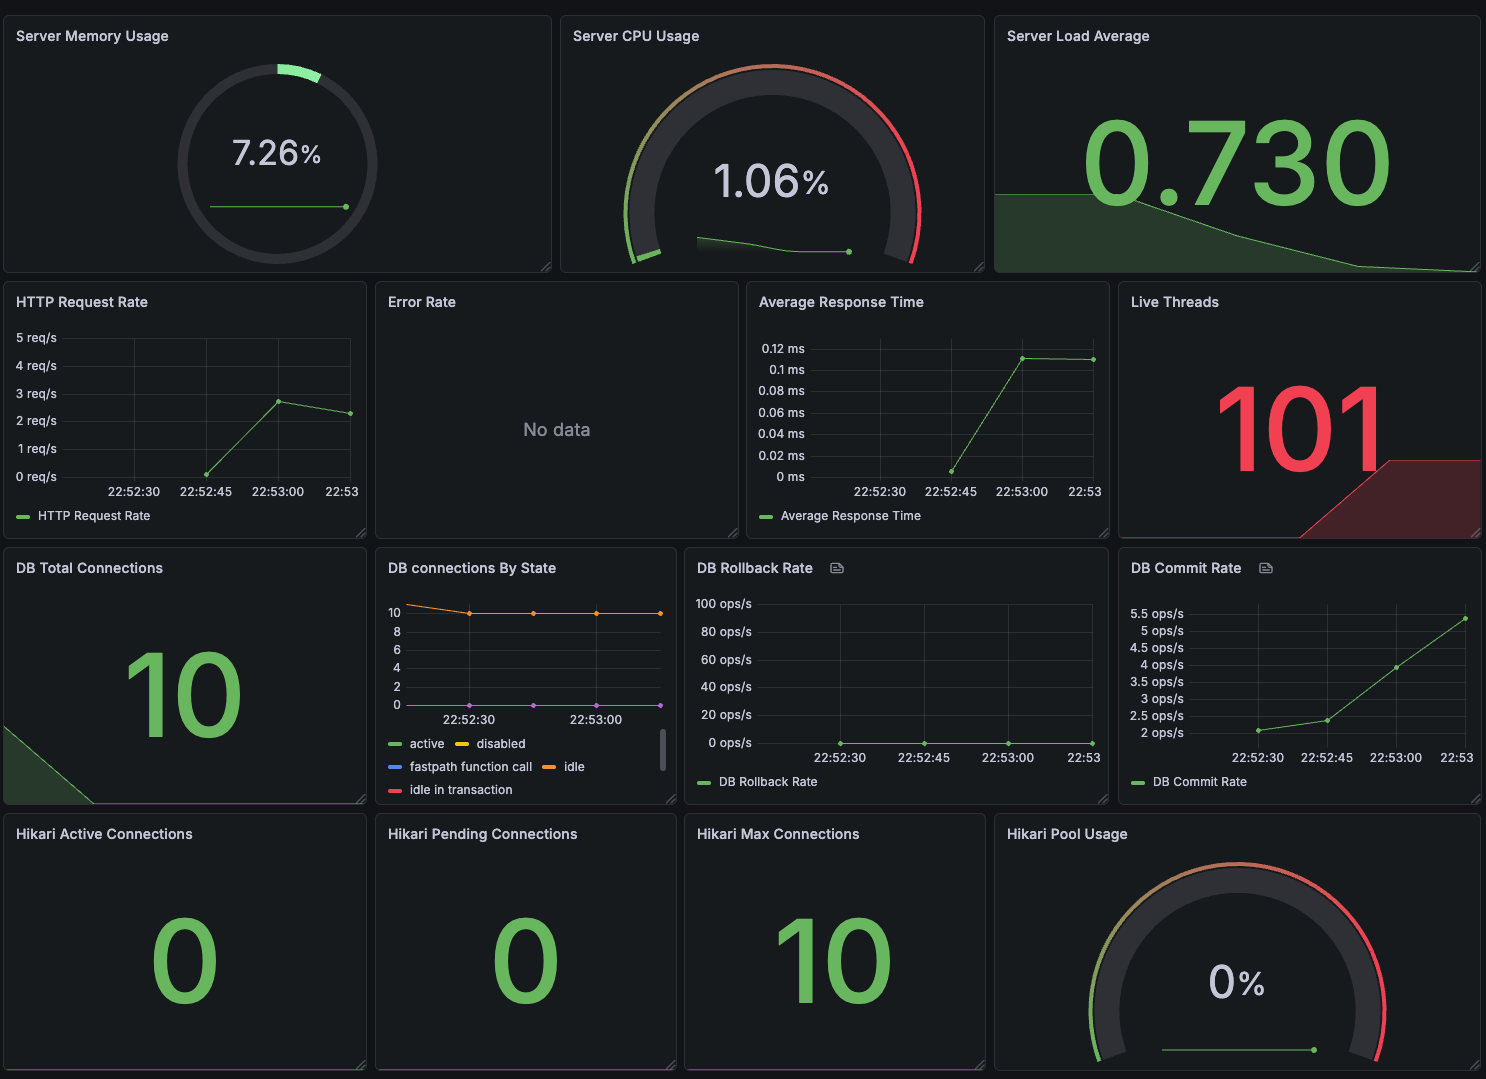
Task: Click the yellow color swatch for disabled series
Action: click(x=462, y=744)
